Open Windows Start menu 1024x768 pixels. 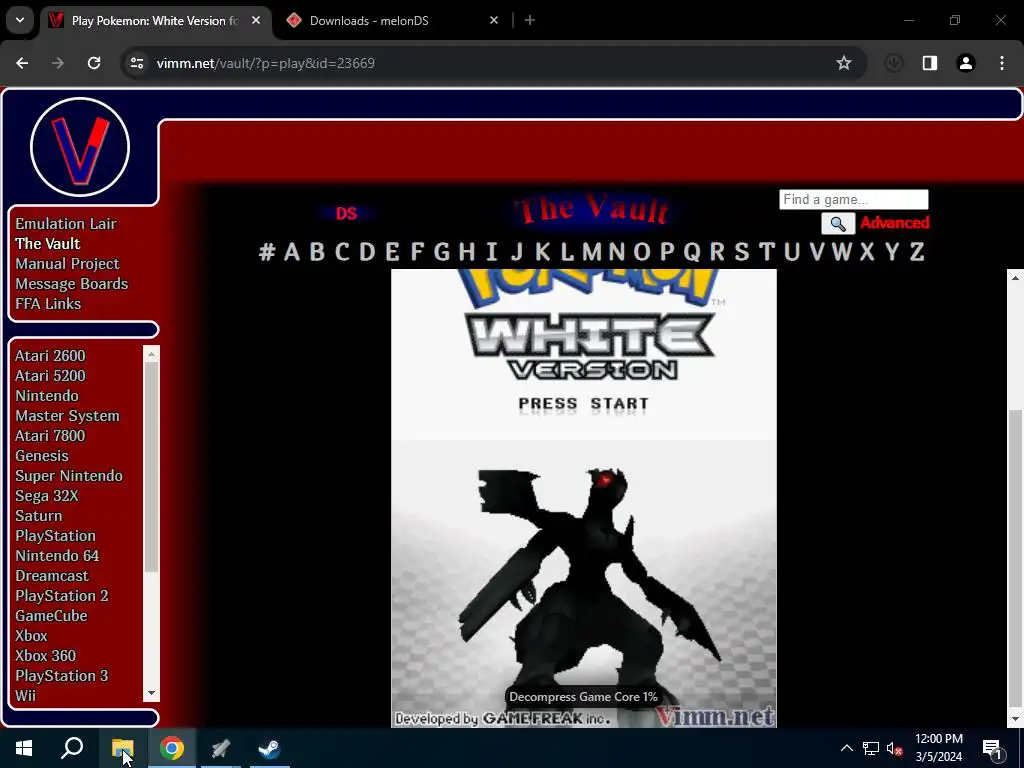(x=24, y=748)
